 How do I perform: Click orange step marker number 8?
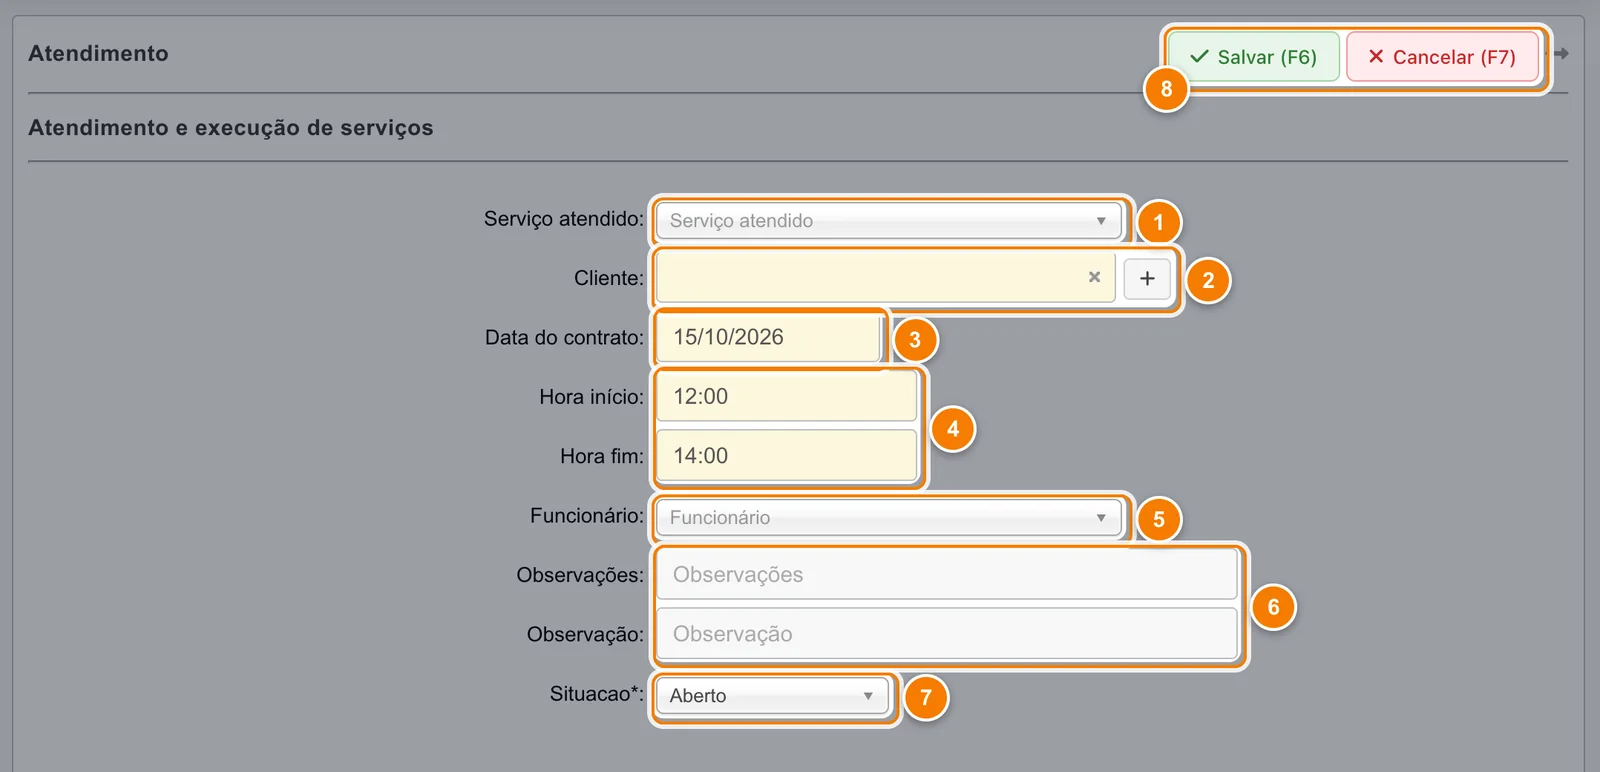[1166, 89]
